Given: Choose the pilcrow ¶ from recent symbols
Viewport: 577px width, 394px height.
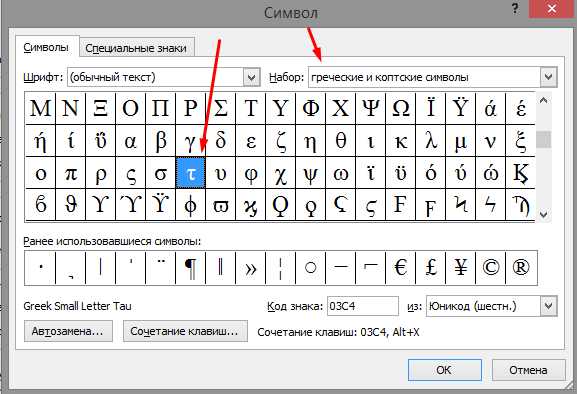Looking at the screenshot, I should click(191, 268).
